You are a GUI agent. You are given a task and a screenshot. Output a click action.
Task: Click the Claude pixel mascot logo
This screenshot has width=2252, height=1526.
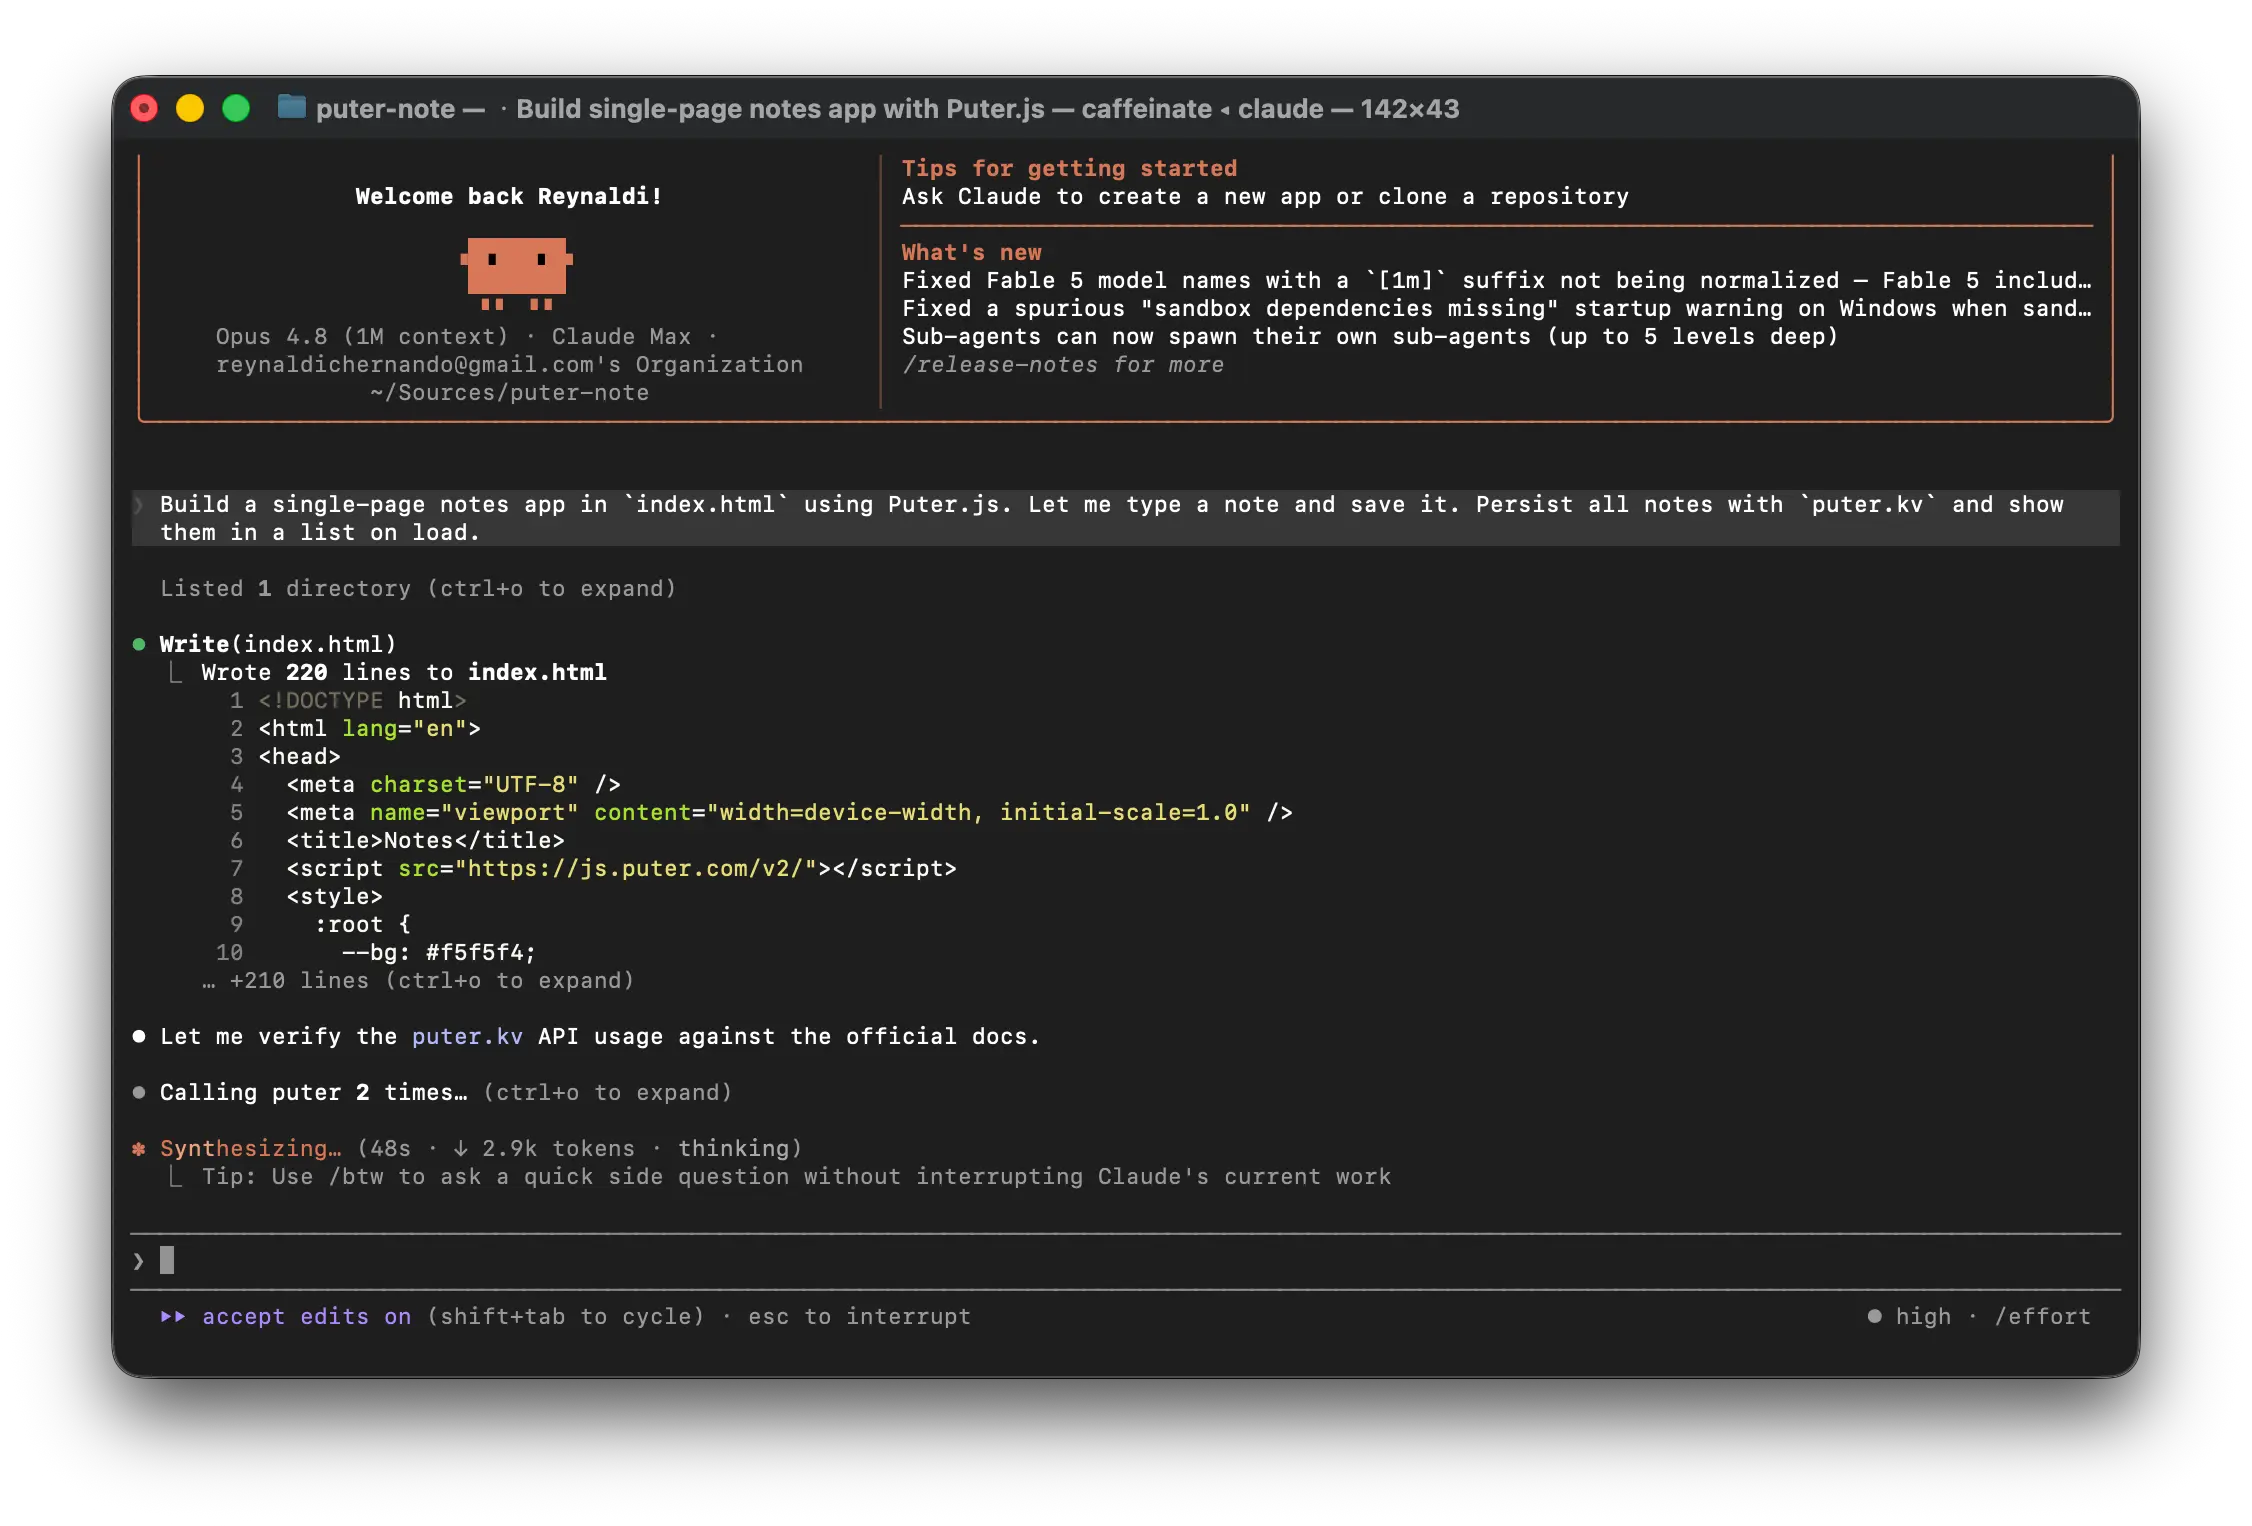516,272
